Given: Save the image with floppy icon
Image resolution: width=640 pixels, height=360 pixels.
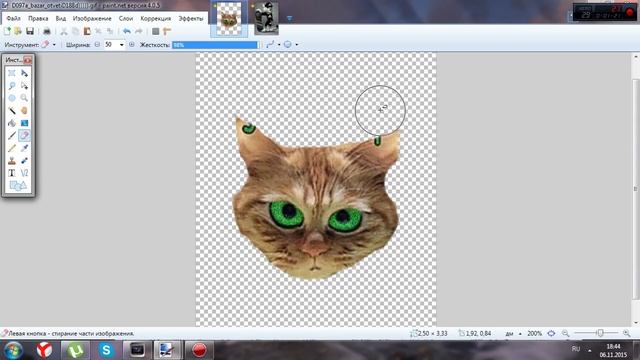Looking at the screenshot, I should click(30, 31).
